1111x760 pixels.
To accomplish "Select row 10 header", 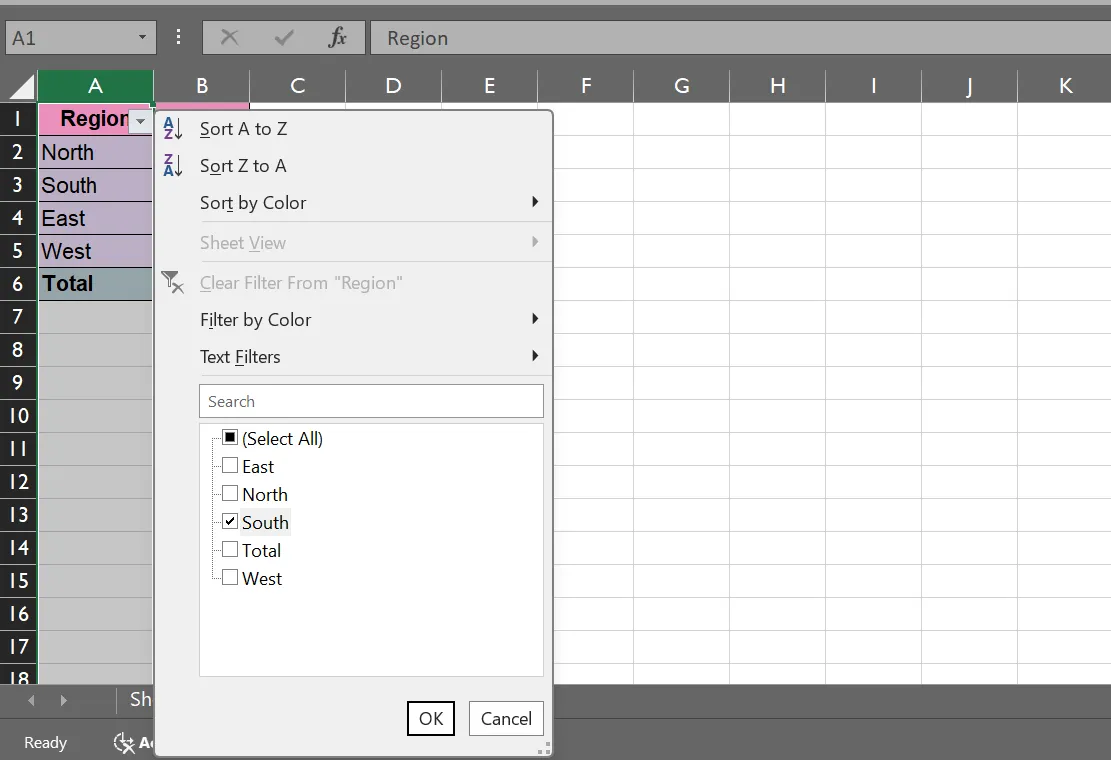I will [x=18, y=416].
